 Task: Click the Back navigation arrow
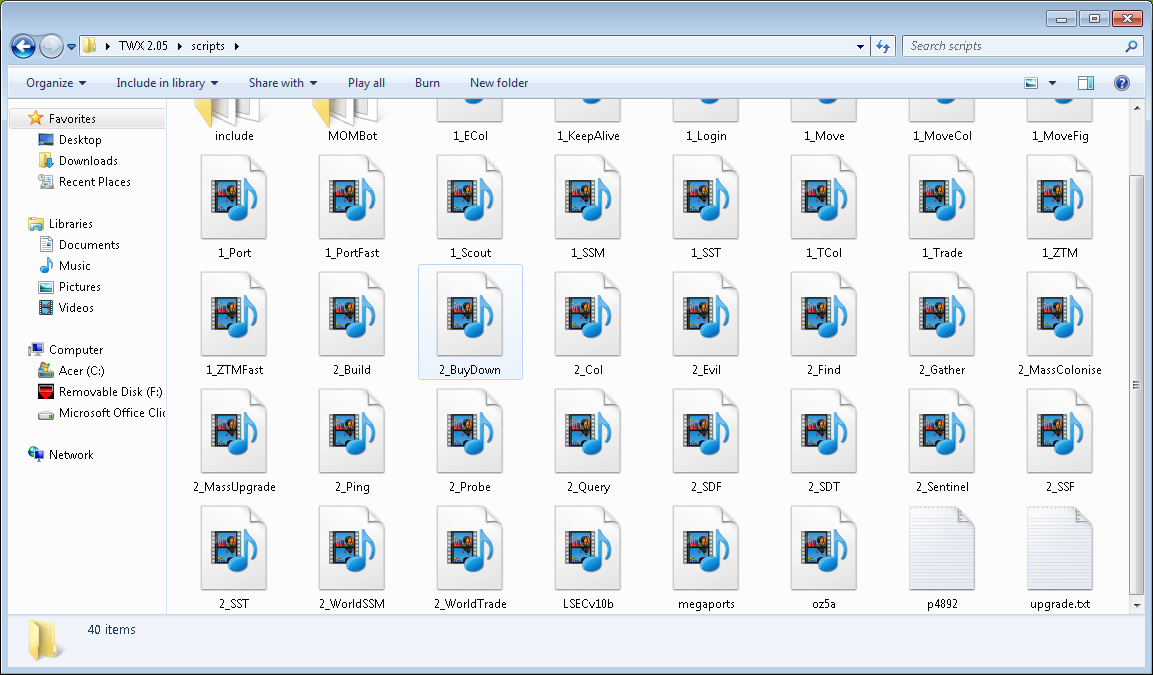click(x=24, y=46)
